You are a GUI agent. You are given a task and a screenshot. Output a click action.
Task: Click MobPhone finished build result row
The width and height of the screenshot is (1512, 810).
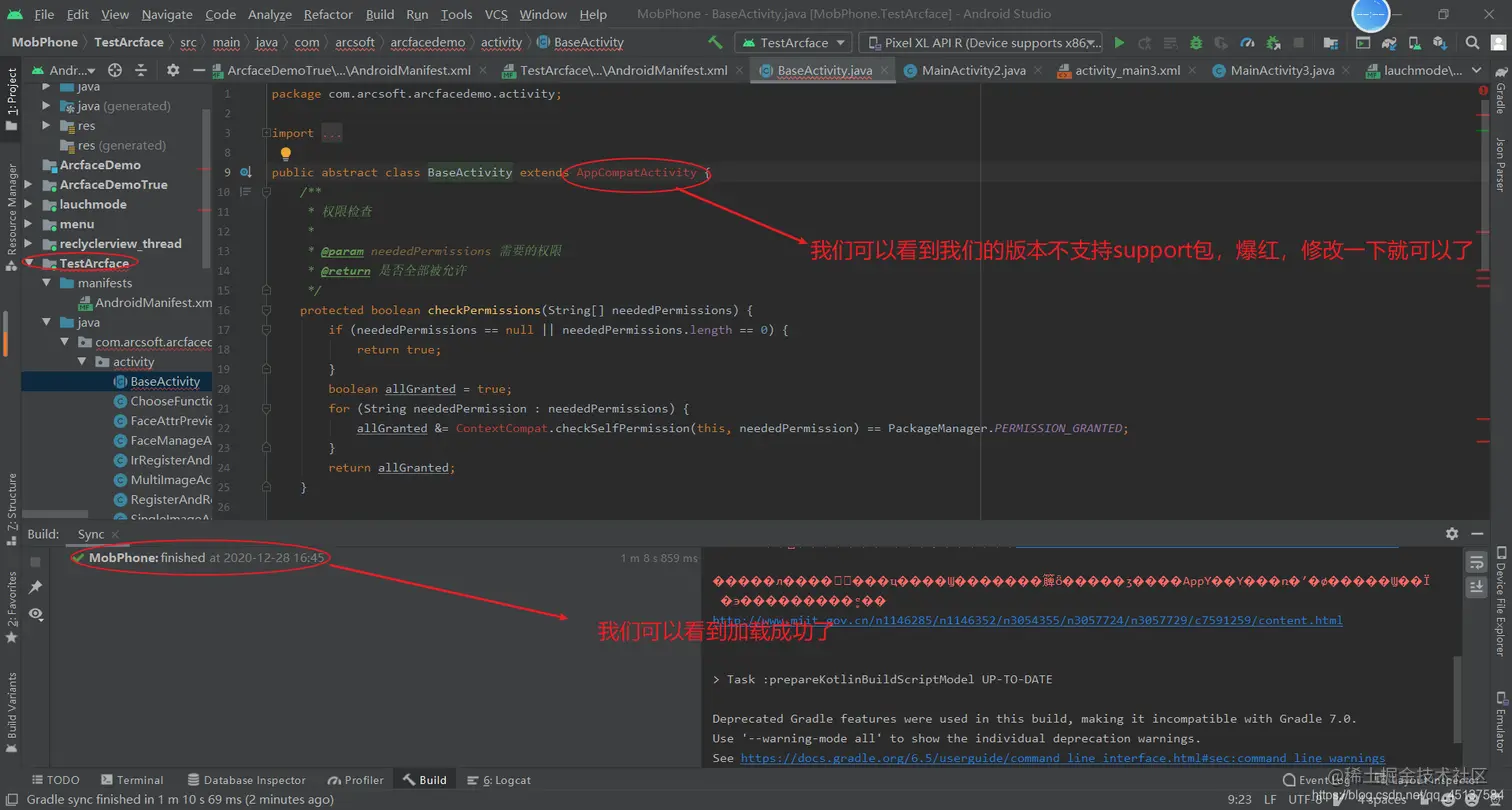coord(385,557)
